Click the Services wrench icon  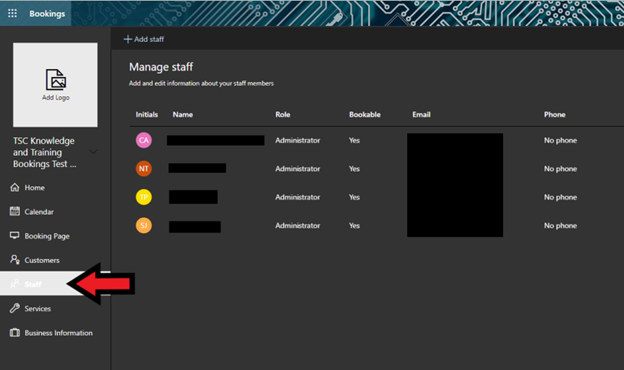15,308
